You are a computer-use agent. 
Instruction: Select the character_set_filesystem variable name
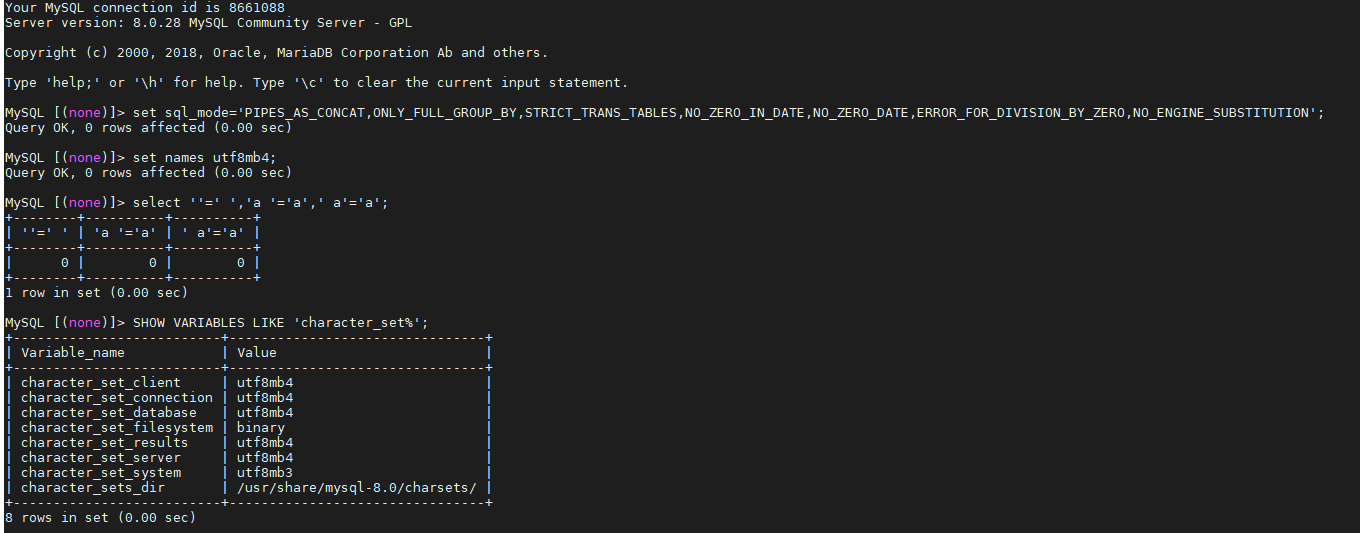click(x=117, y=427)
